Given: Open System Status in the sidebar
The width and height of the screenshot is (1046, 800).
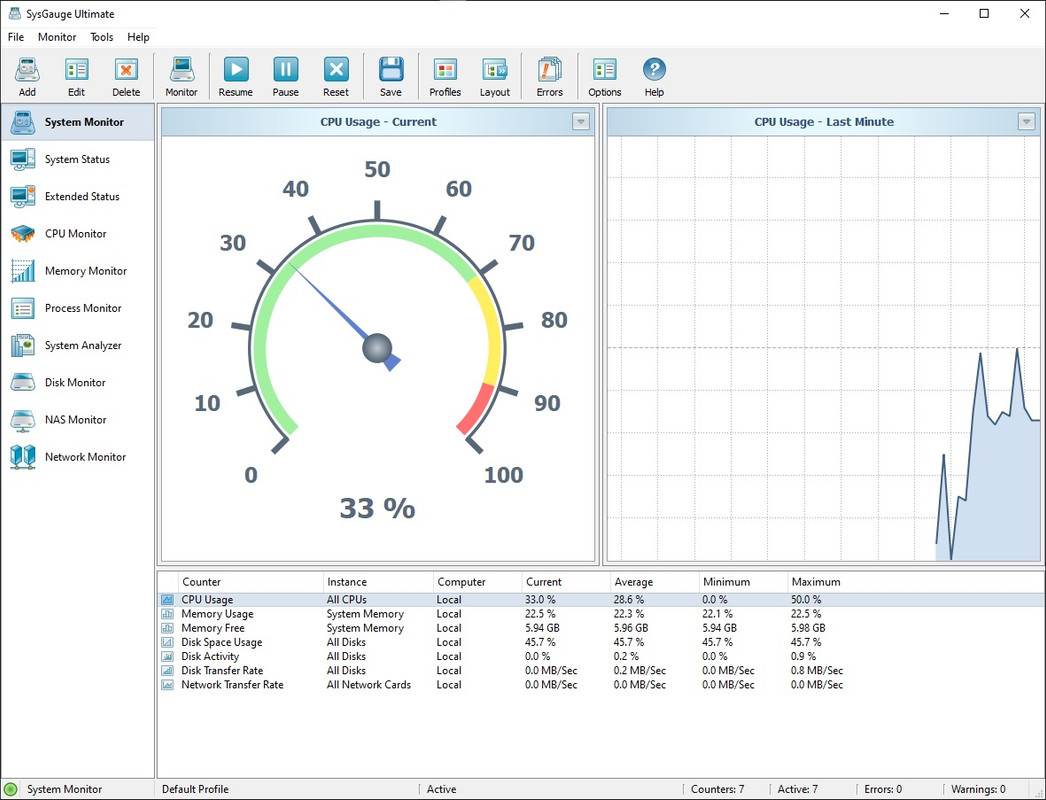Looking at the screenshot, I should point(77,159).
